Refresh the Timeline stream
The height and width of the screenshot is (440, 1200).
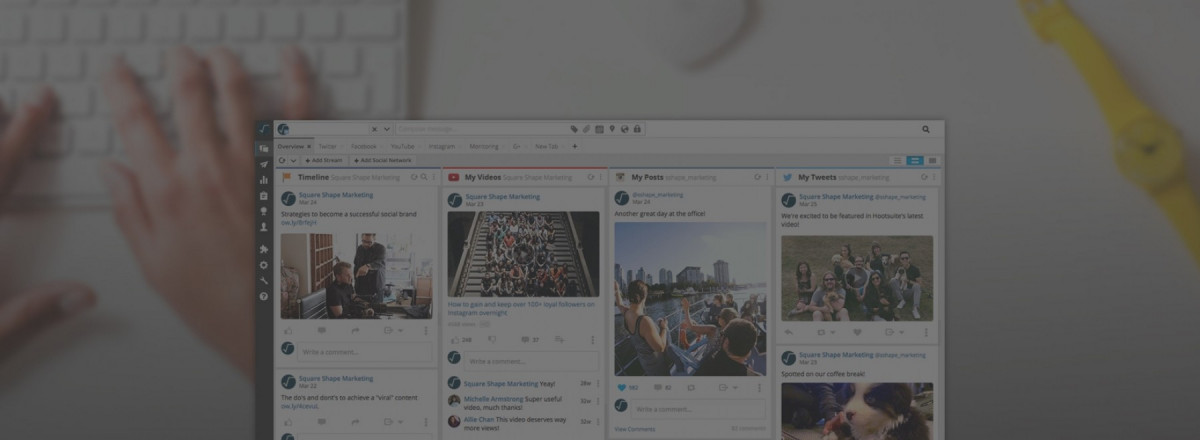(413, 177)
